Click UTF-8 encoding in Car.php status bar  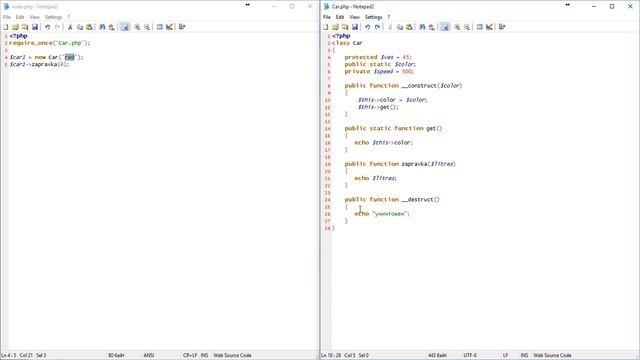470,356
